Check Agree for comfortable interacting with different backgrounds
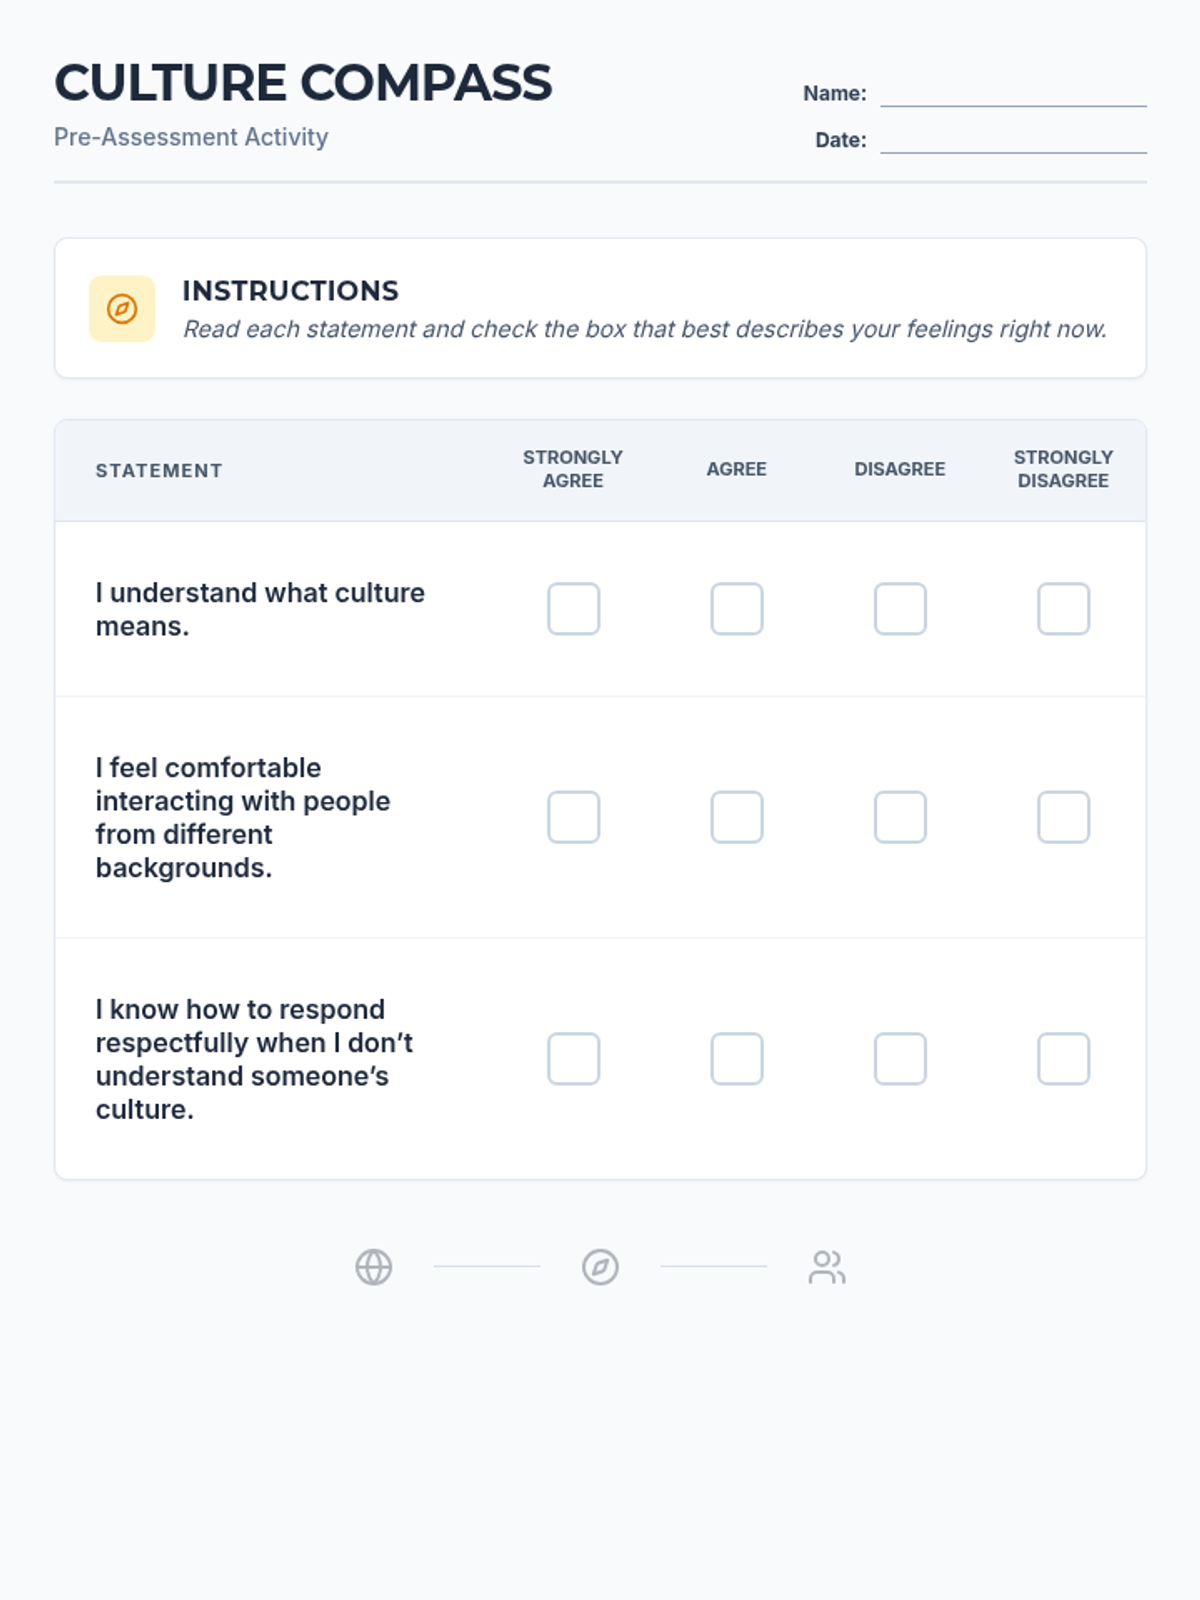This screenshot has height=1600, width=1200. (x=737, y=817)
